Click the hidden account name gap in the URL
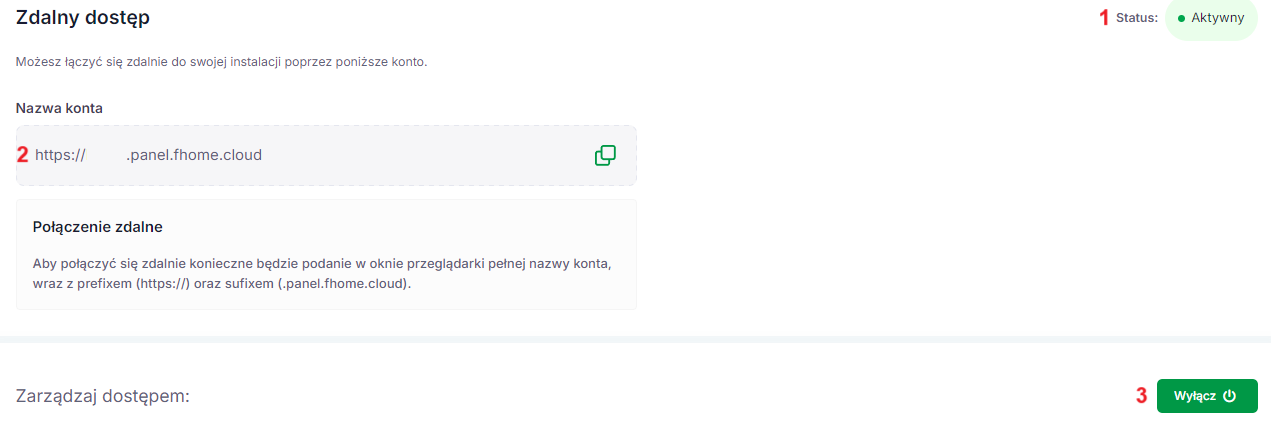The width and height of the screenshot is (1271, 431). [x=106, y=155]
